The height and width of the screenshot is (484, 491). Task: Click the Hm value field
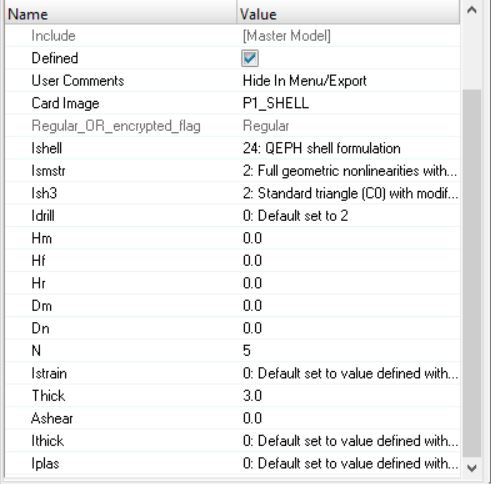[x=349, y=238]
